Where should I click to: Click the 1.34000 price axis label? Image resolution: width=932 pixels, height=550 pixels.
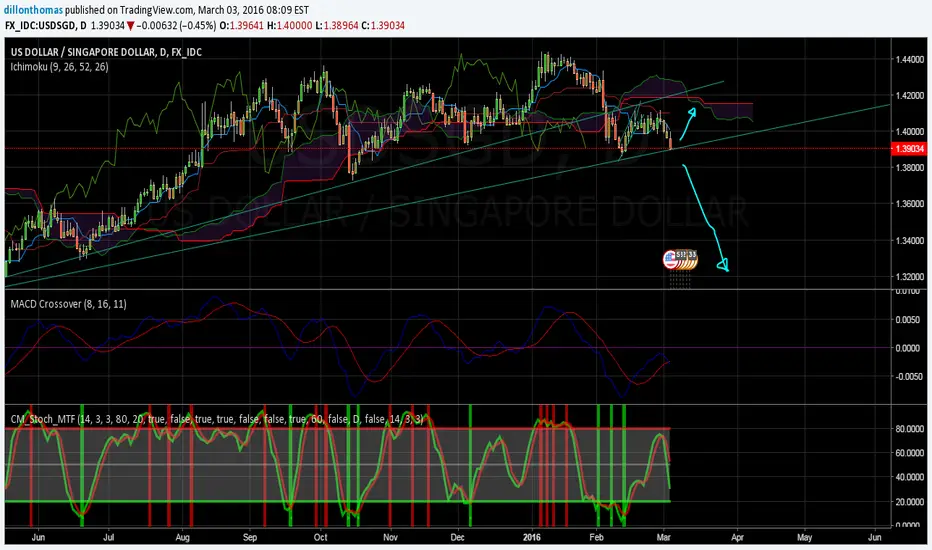[909, 241]
